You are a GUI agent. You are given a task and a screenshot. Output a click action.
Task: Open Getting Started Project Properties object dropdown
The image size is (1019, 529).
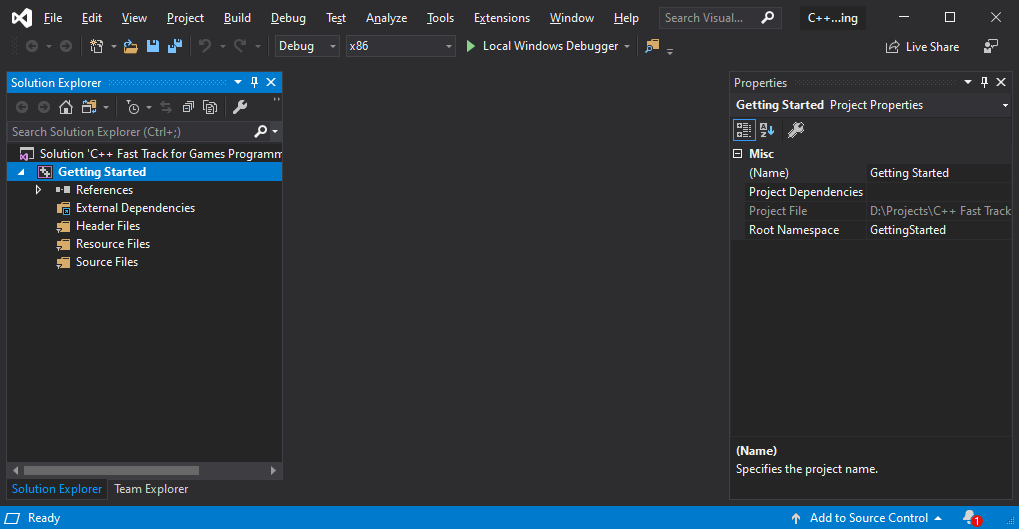pos(1005,105)
